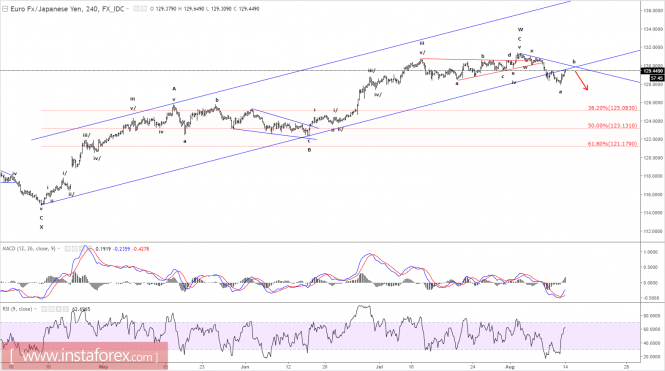Open RSI indicator settings icon
The height and width of the screenshot is (371, 665).
pos(51,309)
